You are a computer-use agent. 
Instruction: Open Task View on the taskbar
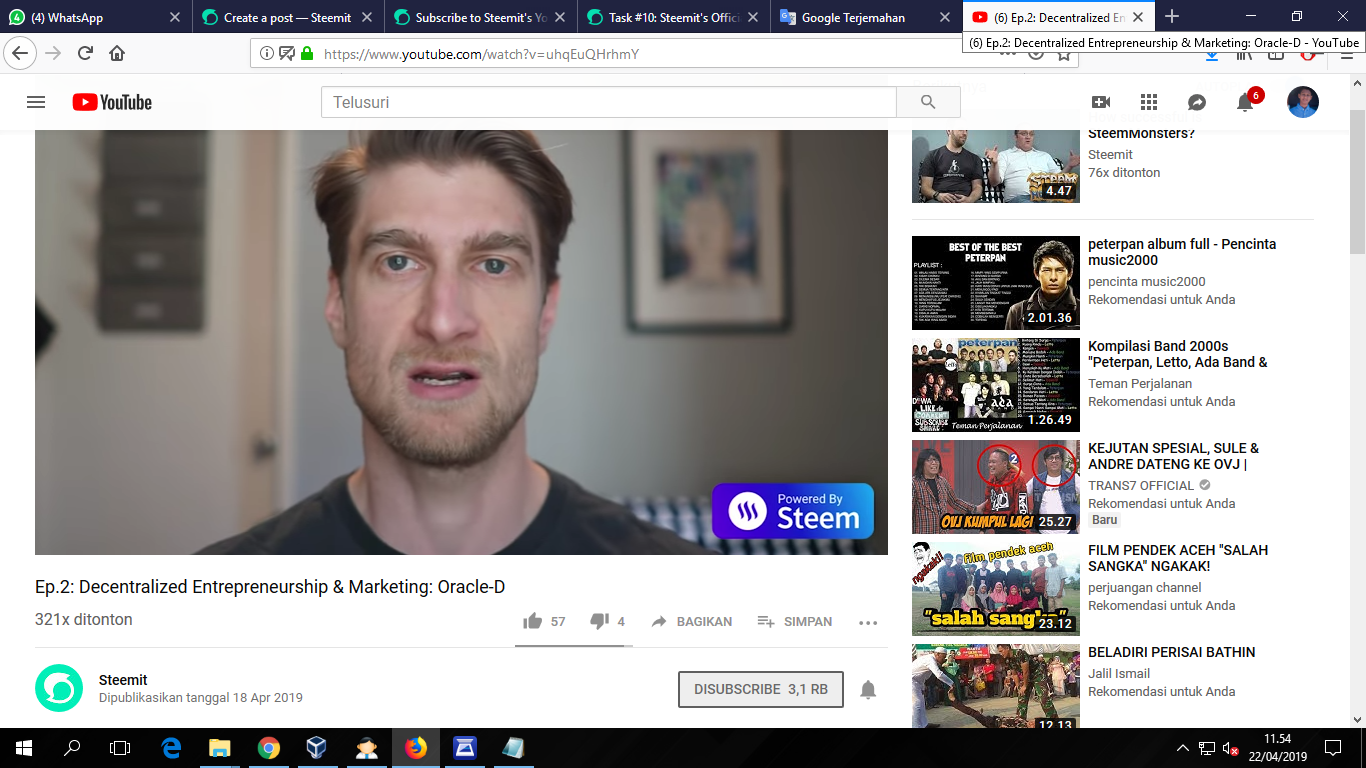pos(120,748)
